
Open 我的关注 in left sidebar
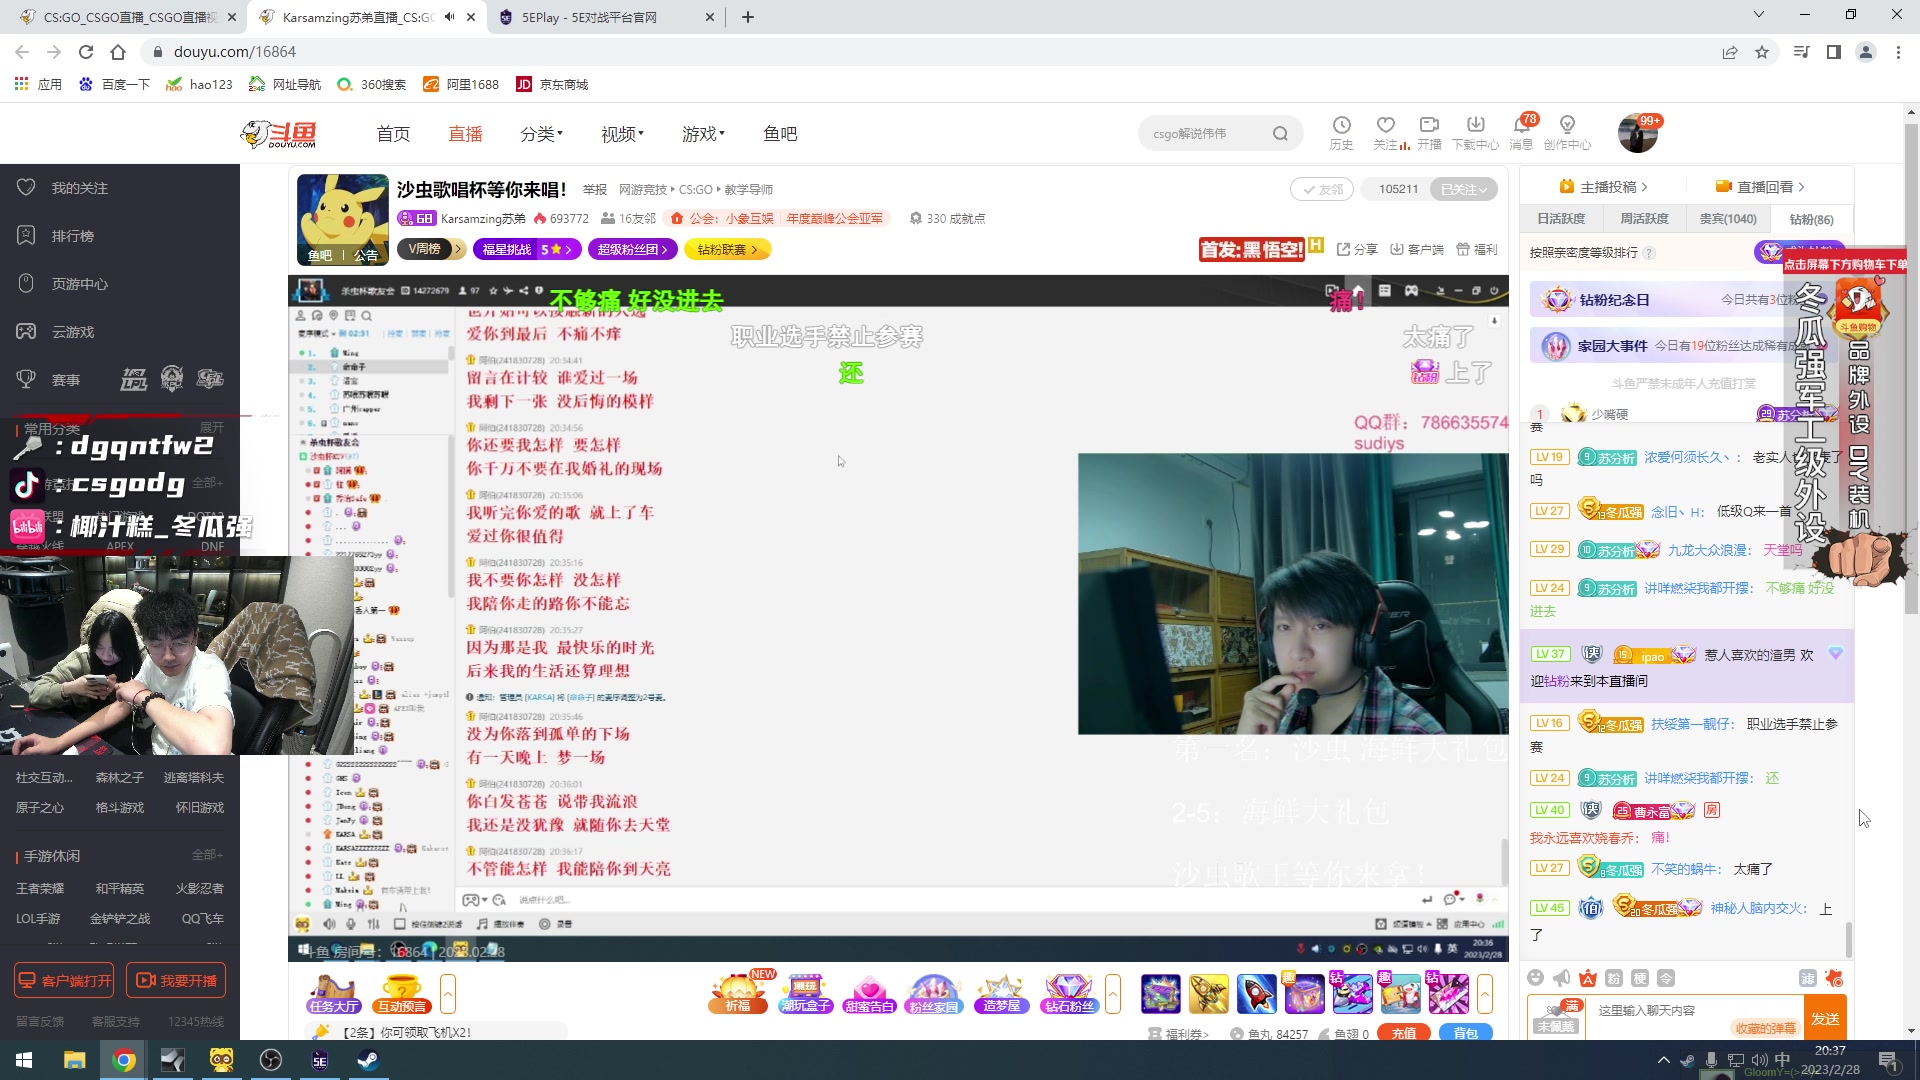point(80,188)
